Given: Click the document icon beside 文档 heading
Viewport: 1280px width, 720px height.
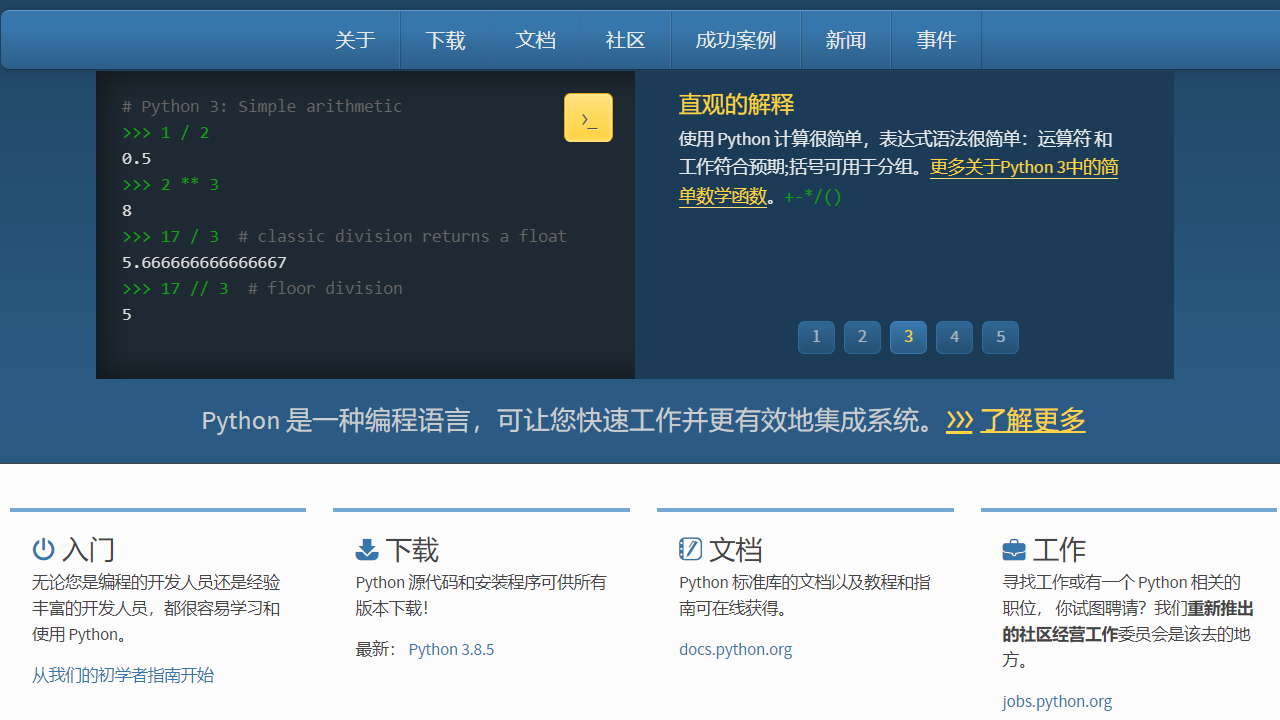Looking at the screenshot, I should 690,549.
